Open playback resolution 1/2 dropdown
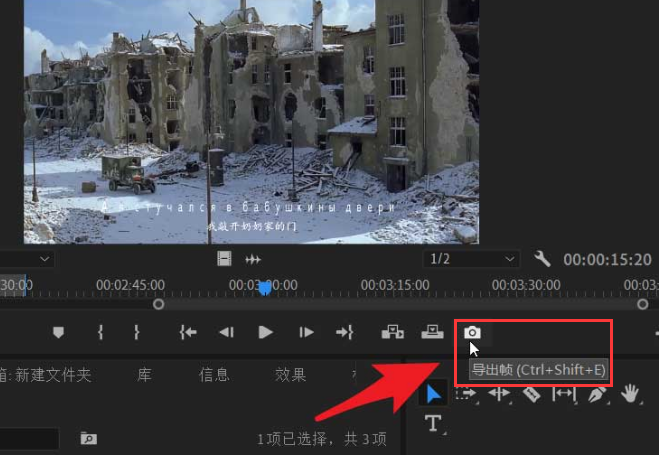The image size is (659, 455). pyautogui.click(x=471, y=259)
